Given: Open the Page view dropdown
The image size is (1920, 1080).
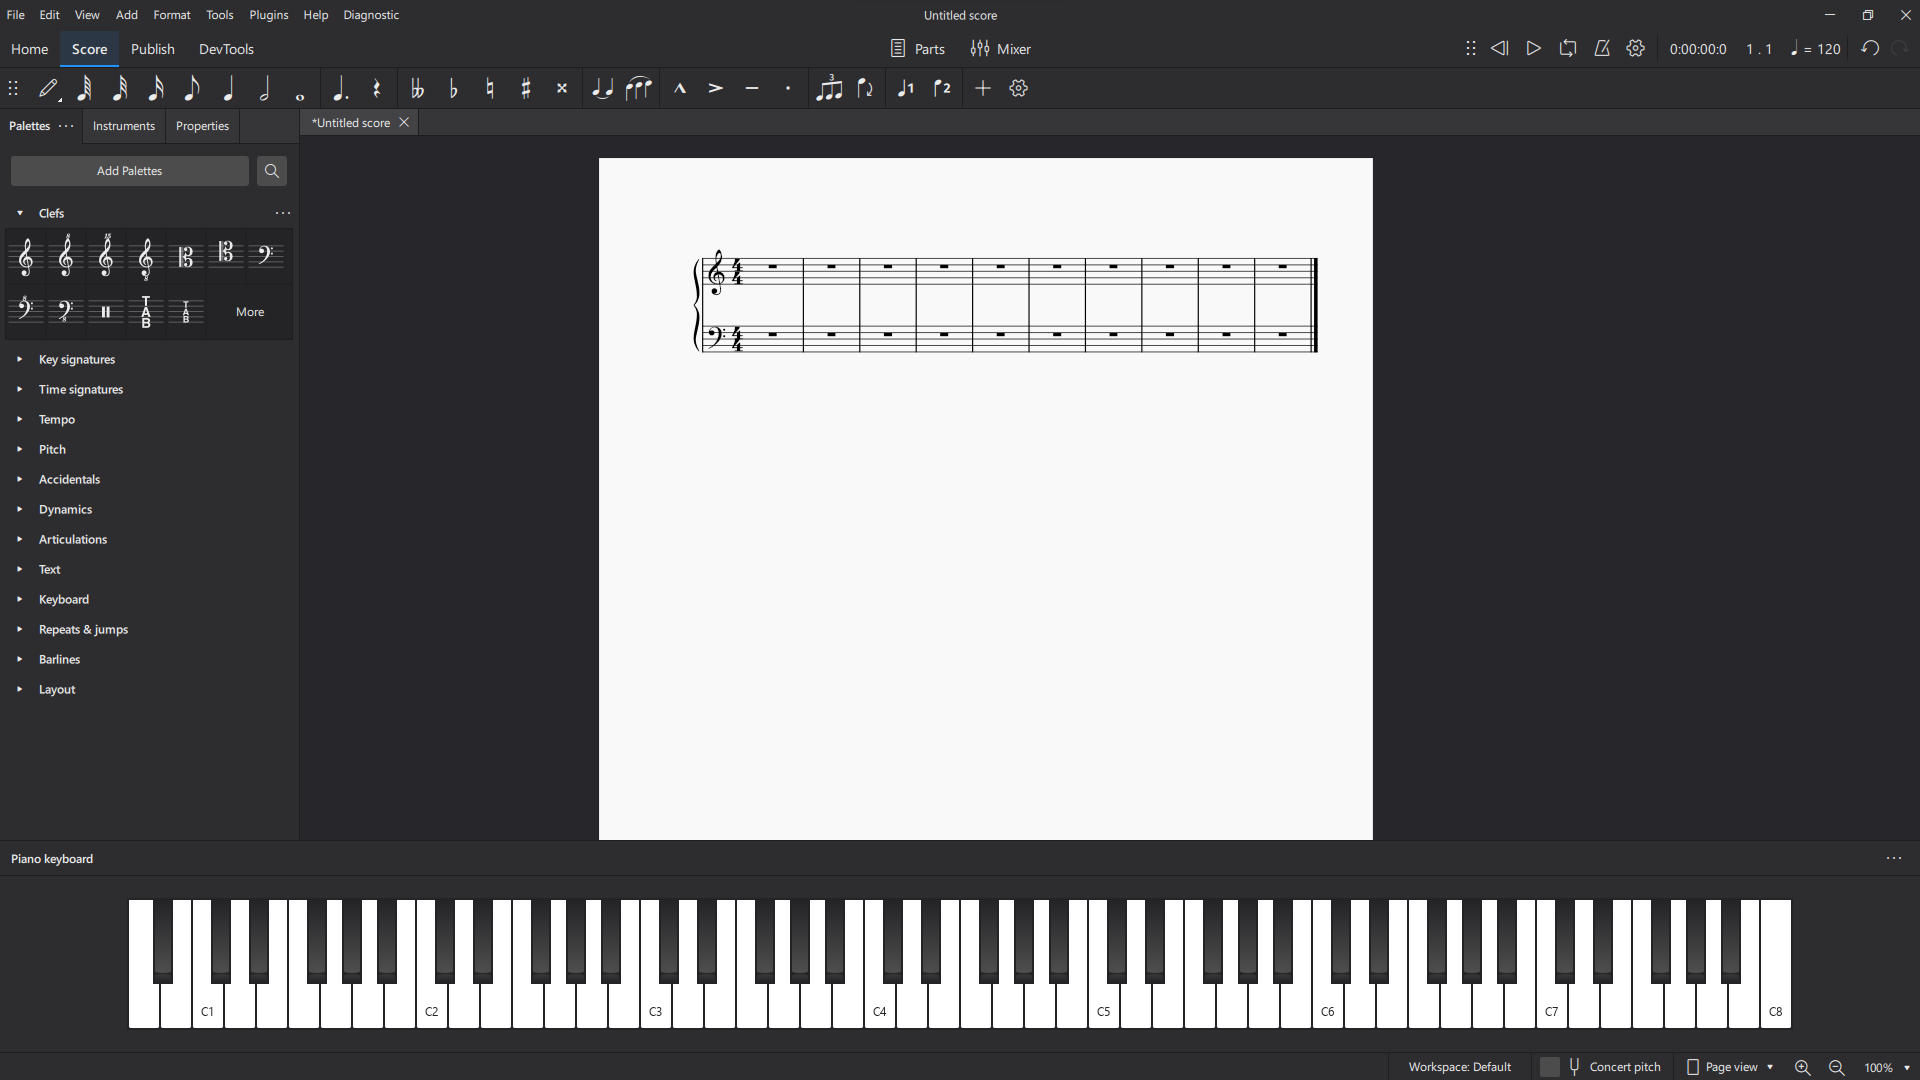Looking at the screenshot, I should [x=1731, y=1067].
